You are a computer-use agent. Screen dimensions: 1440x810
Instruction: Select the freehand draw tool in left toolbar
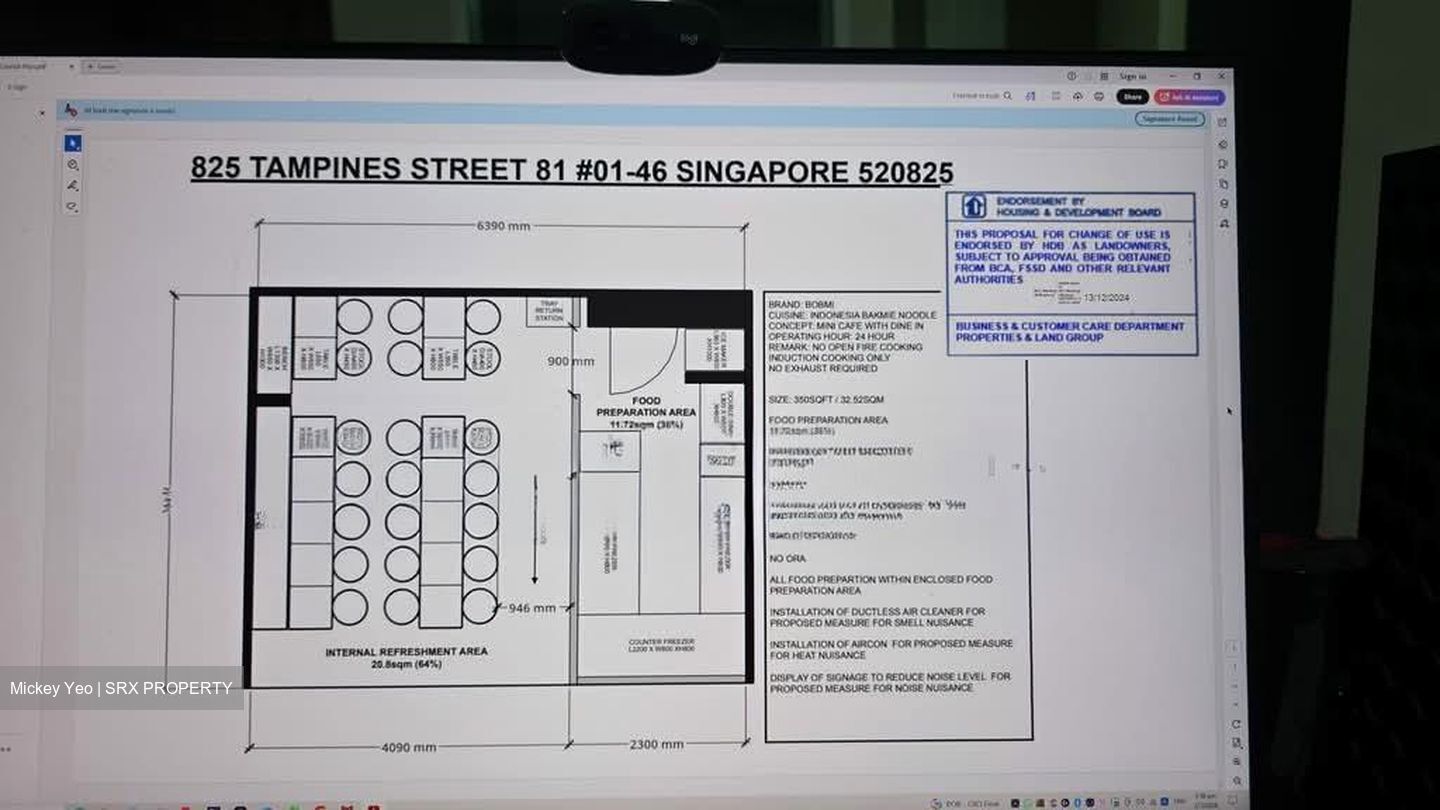click(x=72, y=207)
